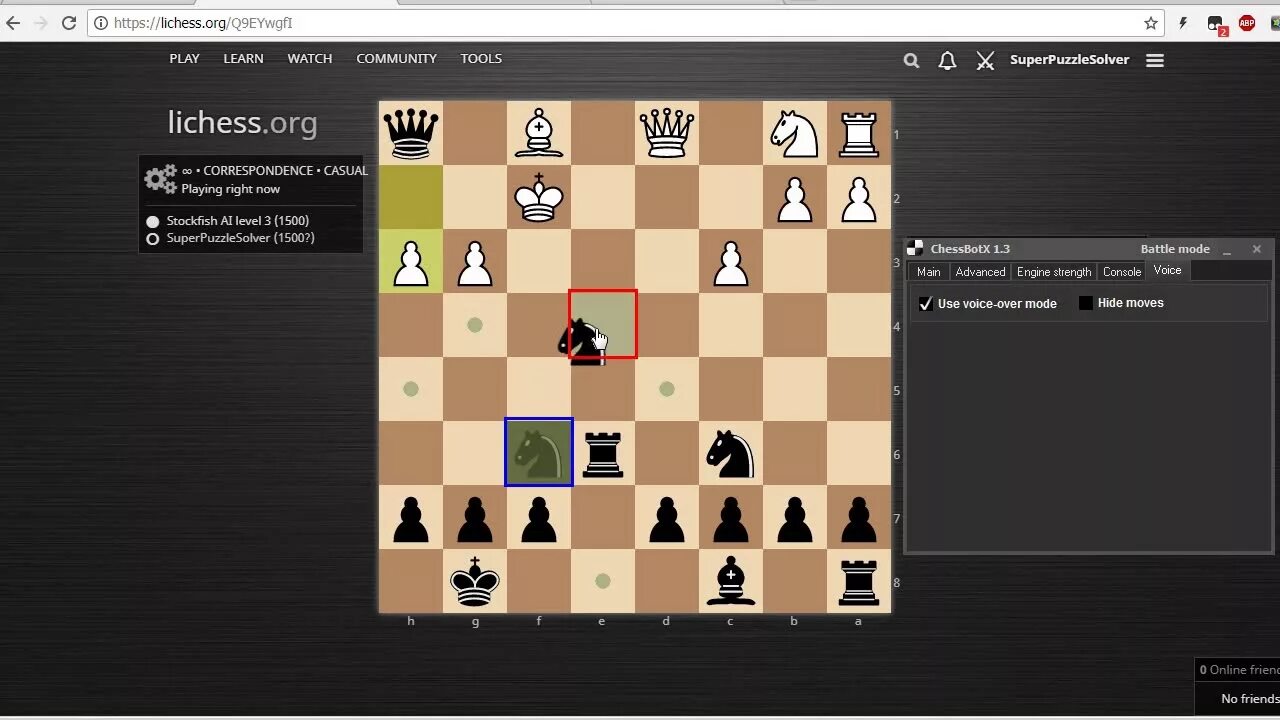Reload the page with the refresh icon
Image resolution: width=1280 pixels, height=720 pixels.
click(68, 22)
